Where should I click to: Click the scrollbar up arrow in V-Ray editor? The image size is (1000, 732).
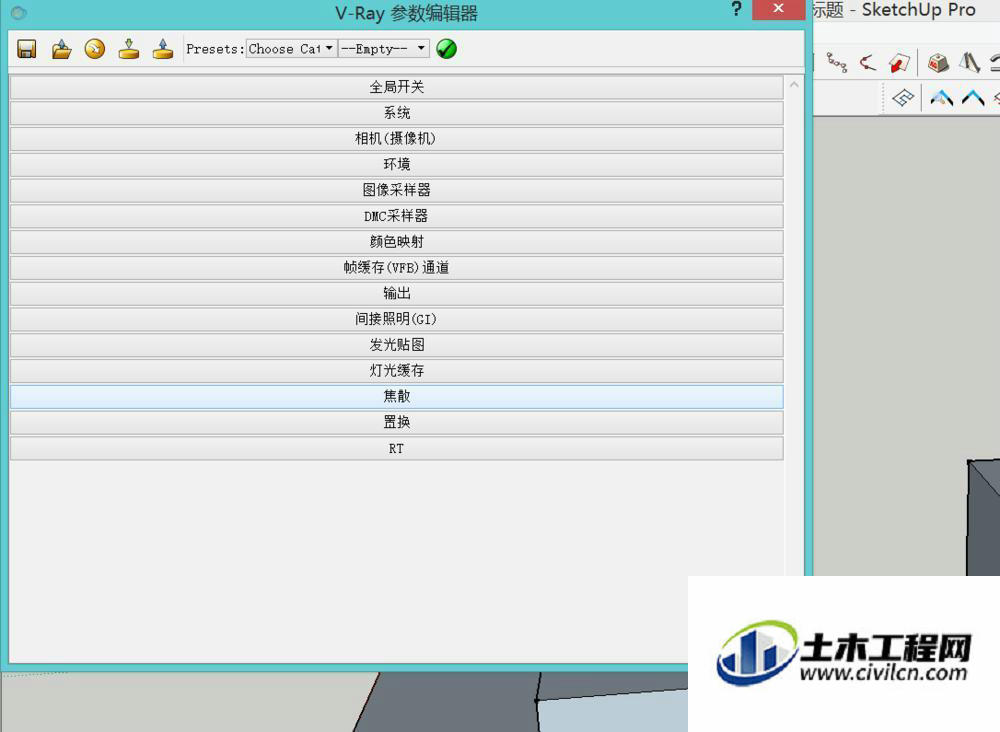click(x=794, y=84)
